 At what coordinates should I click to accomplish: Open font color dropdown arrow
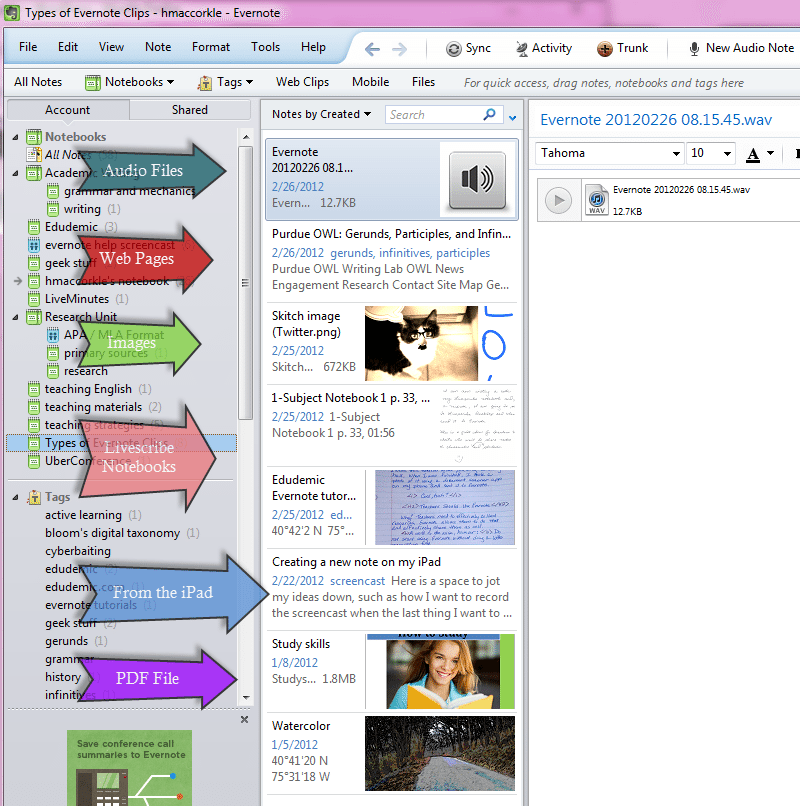click(x=770, y=153)
